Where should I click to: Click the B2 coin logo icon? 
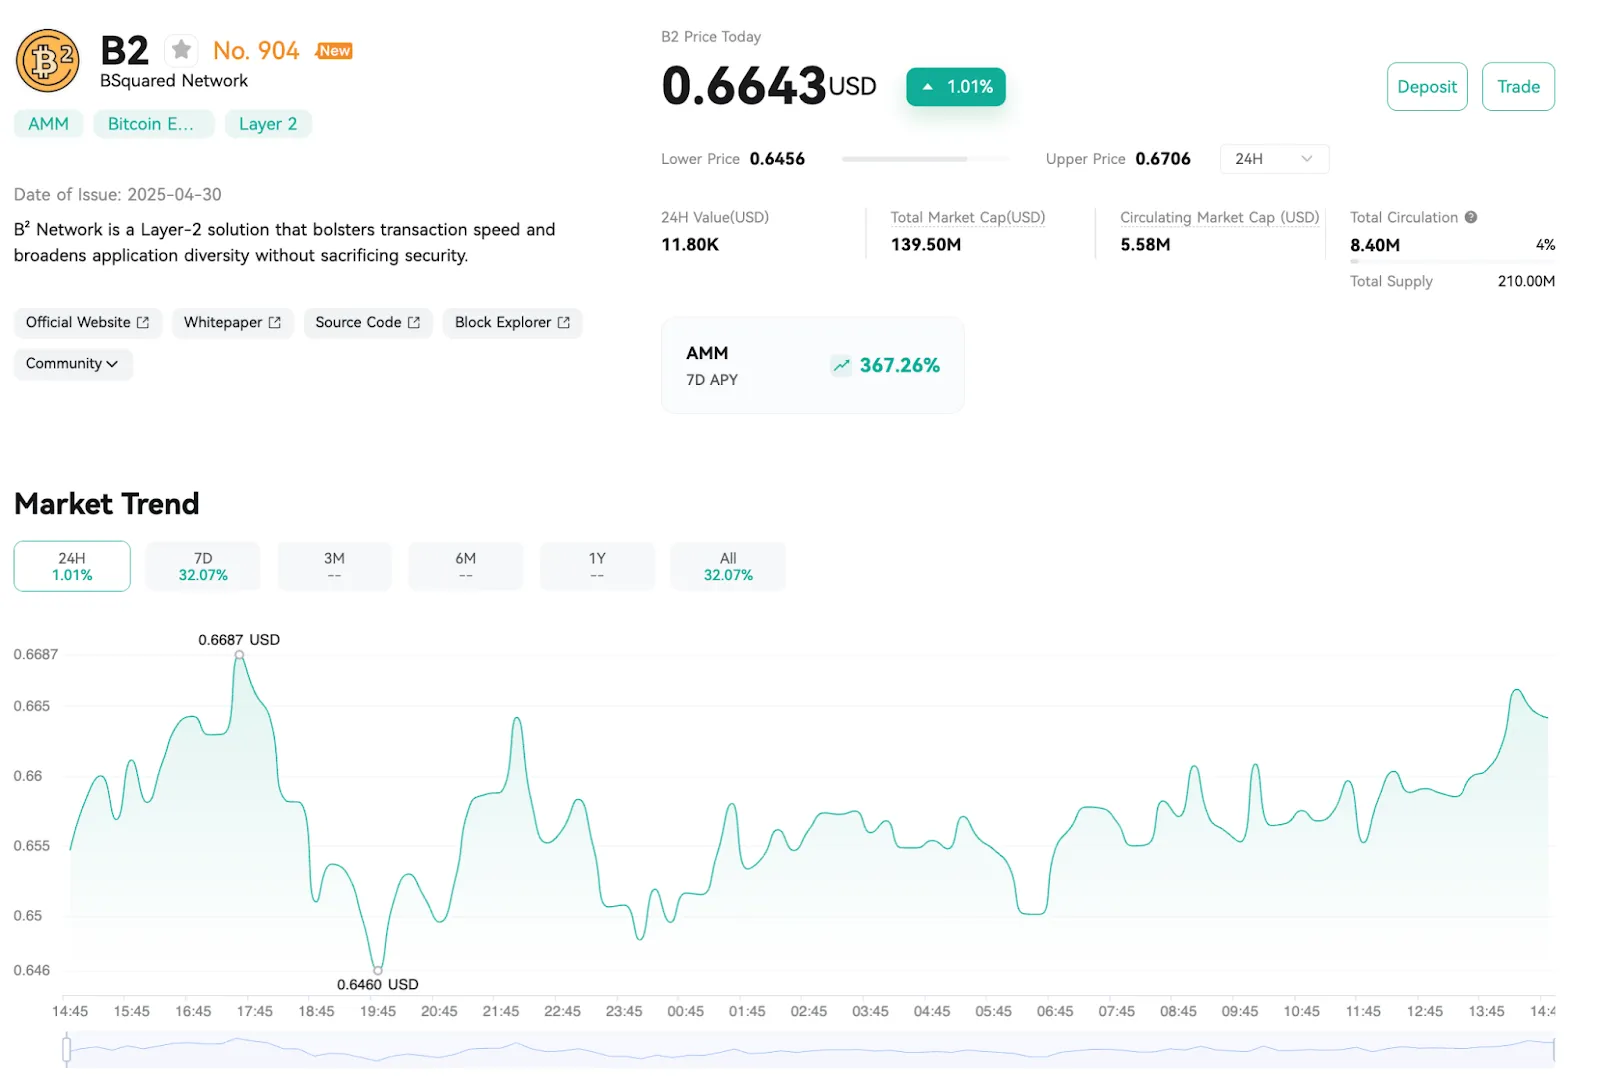(47, 61)
